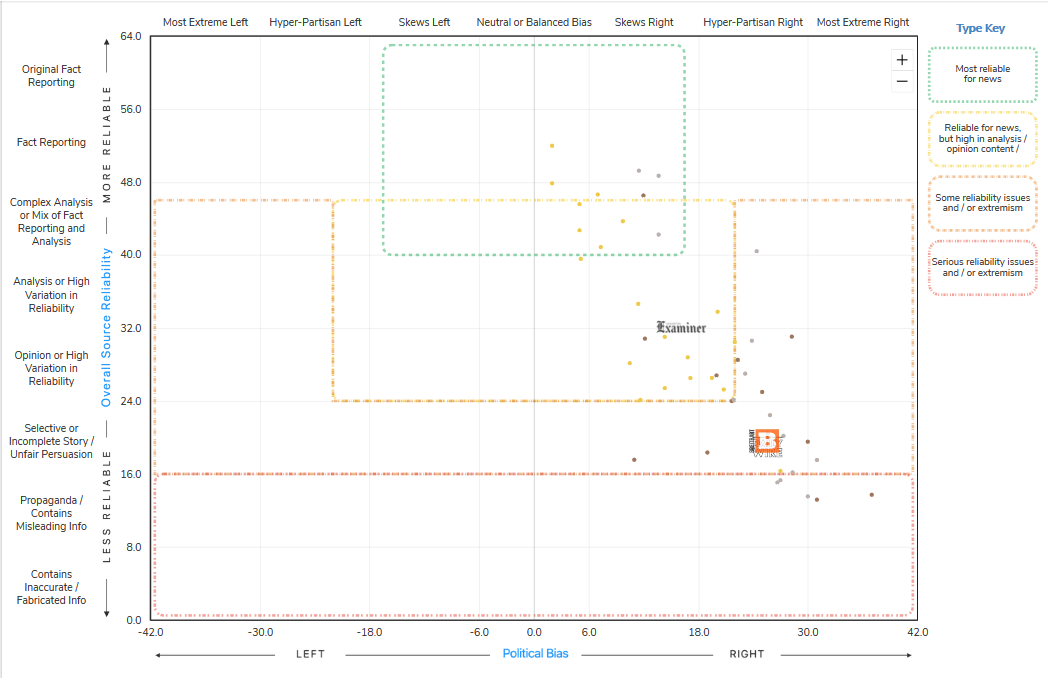Select the Examiner logo on the chart
The width and height of the screenshot is (1048, 678).
[x=681, y=328]
